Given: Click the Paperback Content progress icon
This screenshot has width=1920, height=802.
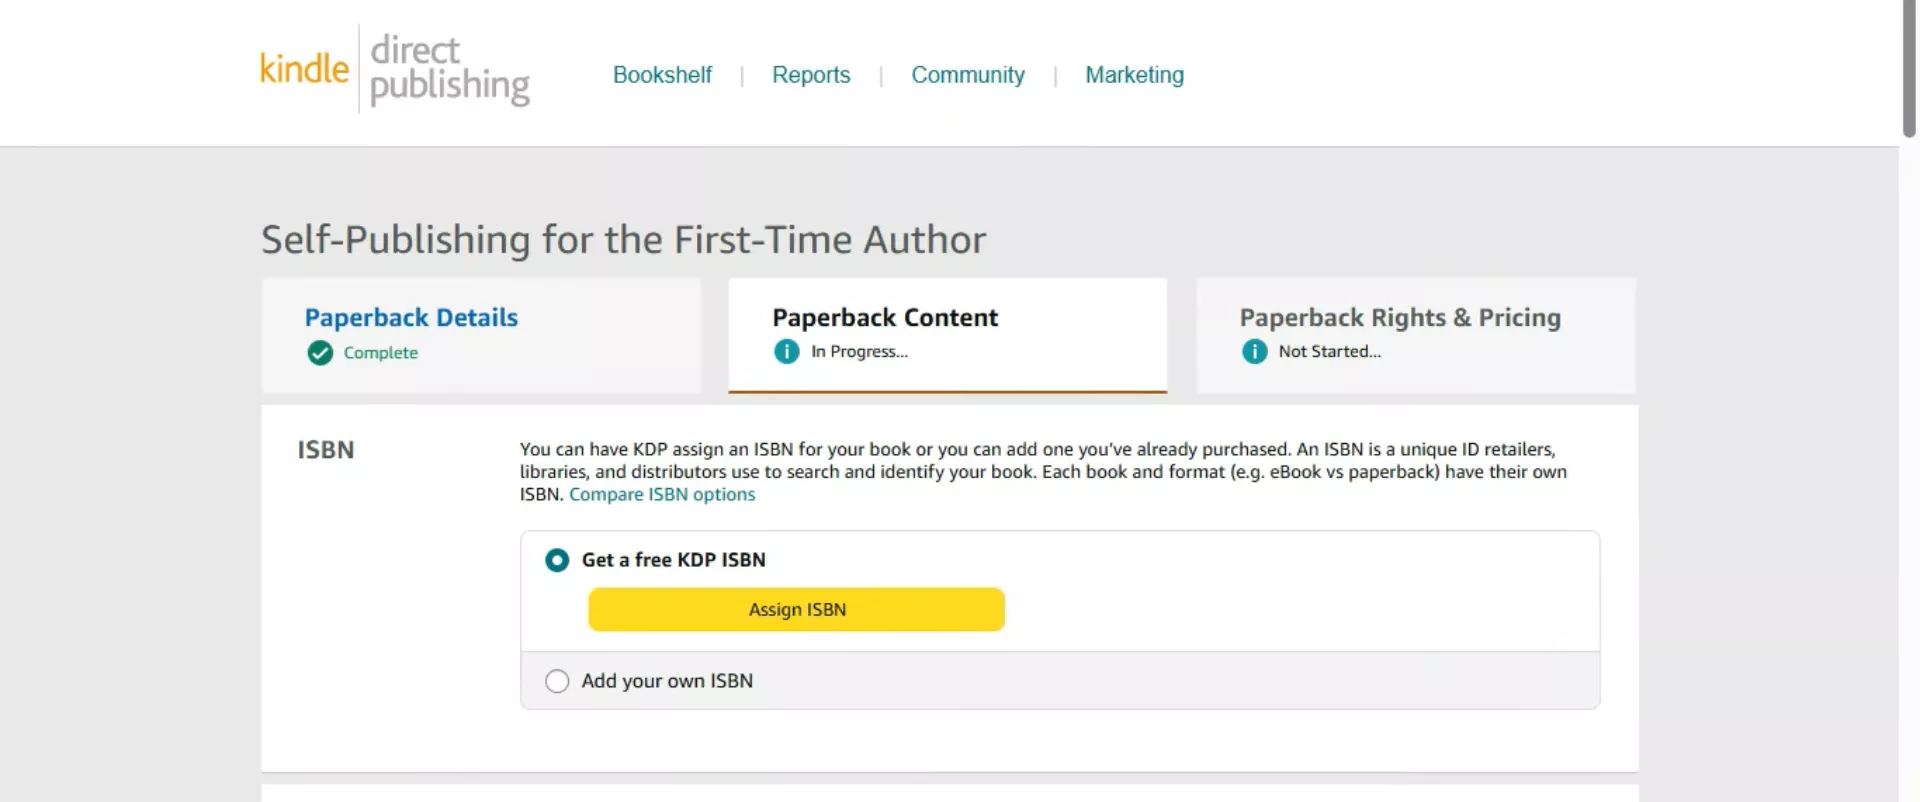Looking at the screenshot, I should (x=786, y=352).
